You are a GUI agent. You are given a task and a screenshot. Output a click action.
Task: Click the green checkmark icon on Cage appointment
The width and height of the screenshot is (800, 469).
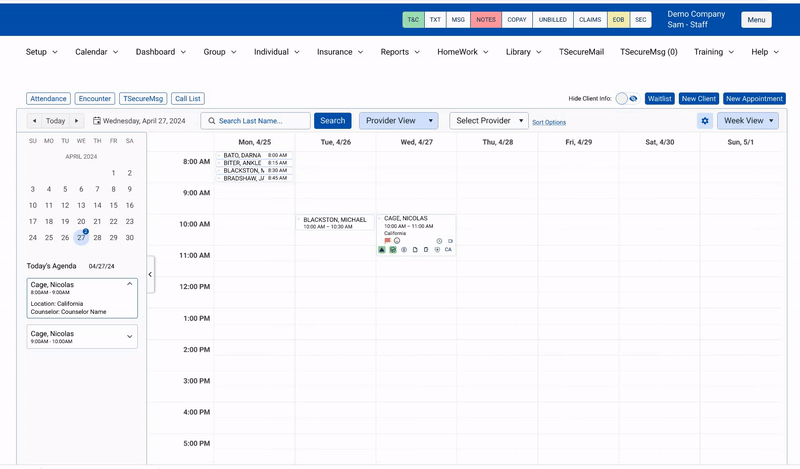(393, 250)
